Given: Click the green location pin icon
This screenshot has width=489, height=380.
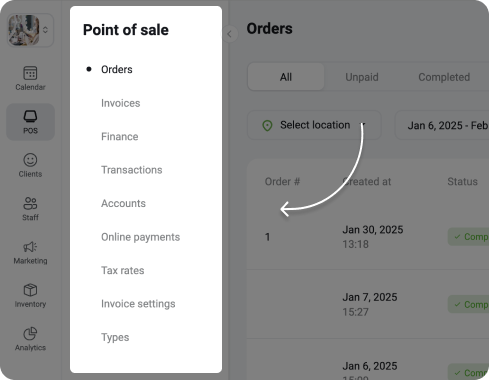Looking at the screenshot, I should pos(267,126).
